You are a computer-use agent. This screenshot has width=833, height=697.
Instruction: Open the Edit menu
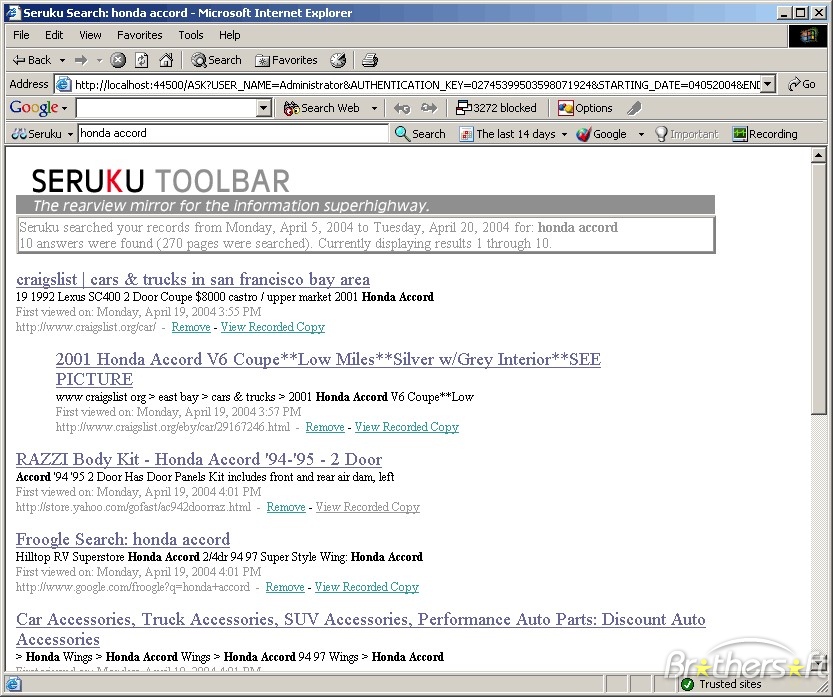coord(54,35)
